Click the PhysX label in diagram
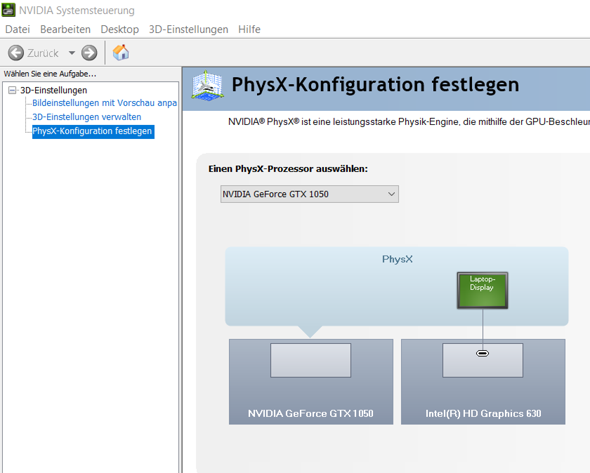590x473 pixels. [x=397, y=259]
